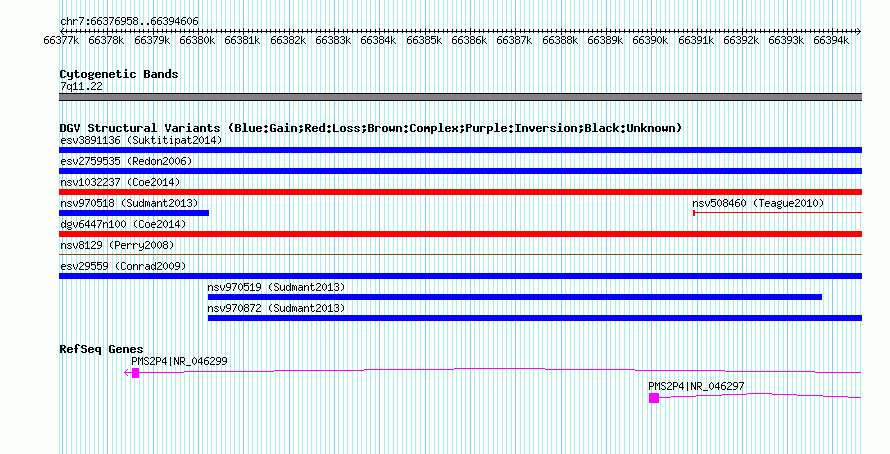Click the nsv970519 (Sudmant2013) blue bar
Image resolution: width=890 pixels, height=454 pixels.
click(515, 297)
